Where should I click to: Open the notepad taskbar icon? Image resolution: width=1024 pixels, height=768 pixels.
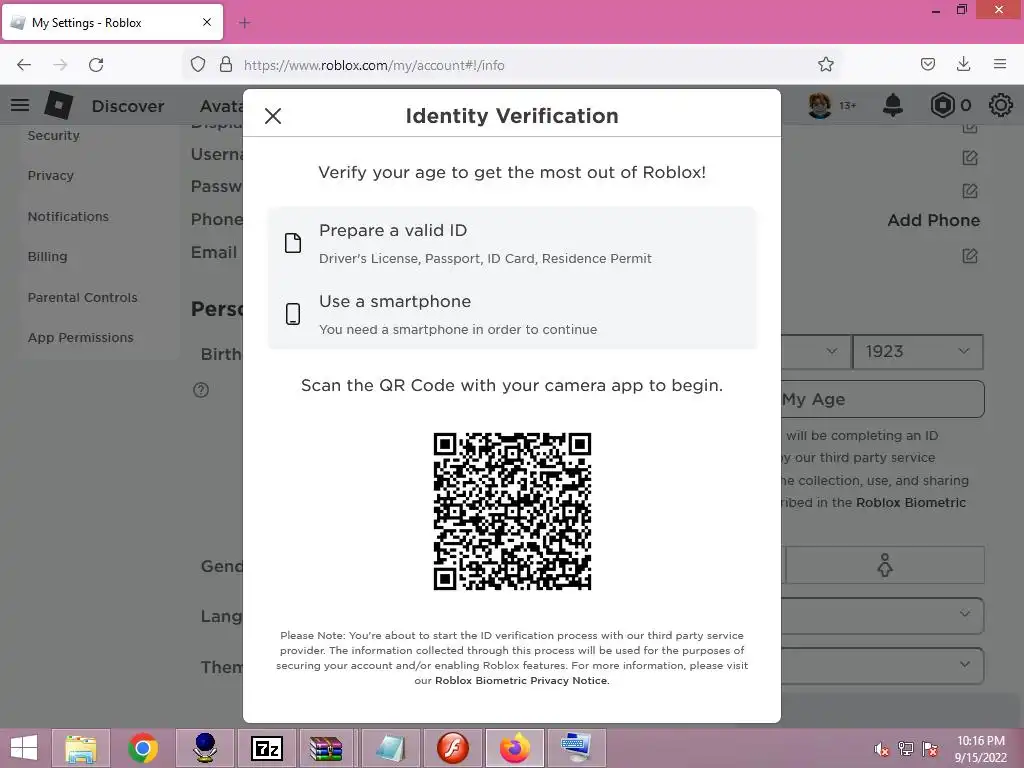(x=391, y=748)
